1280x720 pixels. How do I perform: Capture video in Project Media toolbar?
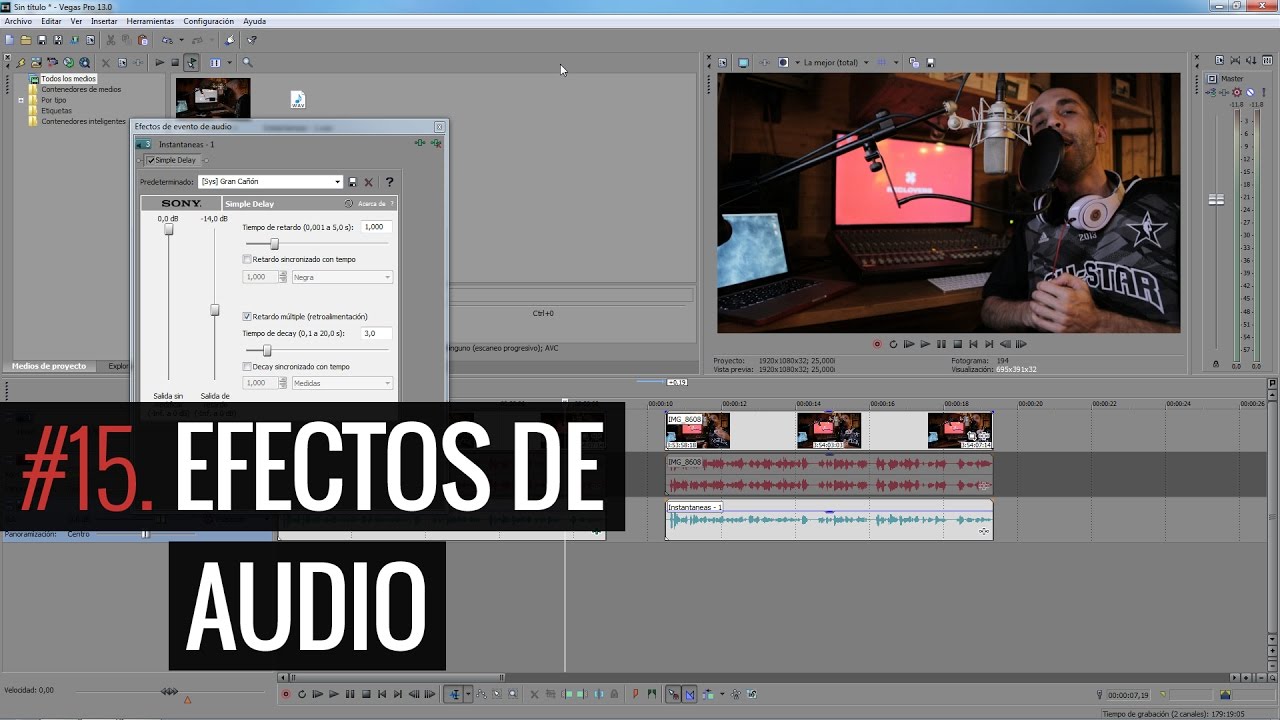pyautogui.click(x=52, y=62)
